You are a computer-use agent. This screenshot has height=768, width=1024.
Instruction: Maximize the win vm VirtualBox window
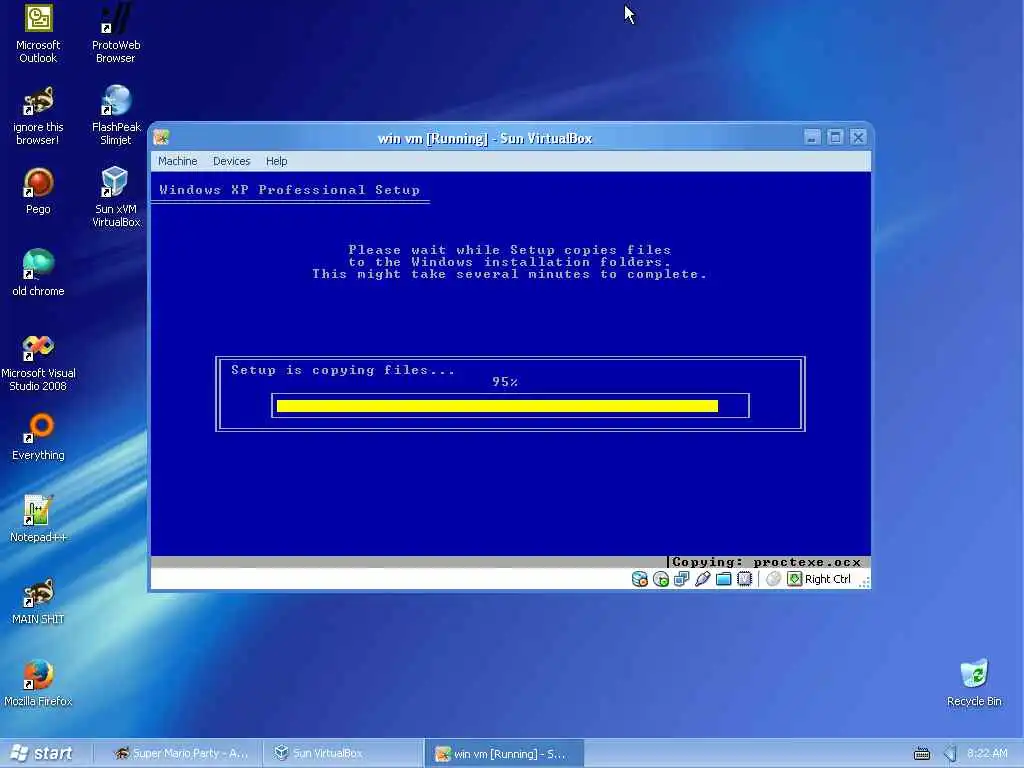click(x=835, y=137)
